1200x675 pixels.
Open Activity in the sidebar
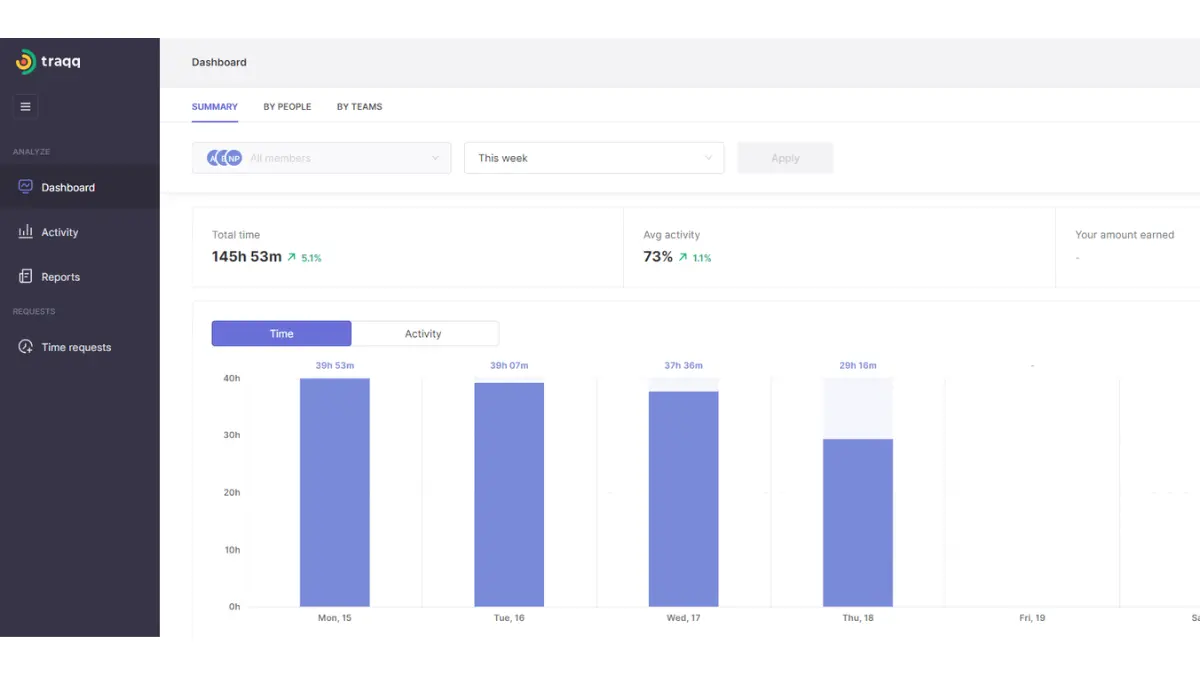(80, 232)
